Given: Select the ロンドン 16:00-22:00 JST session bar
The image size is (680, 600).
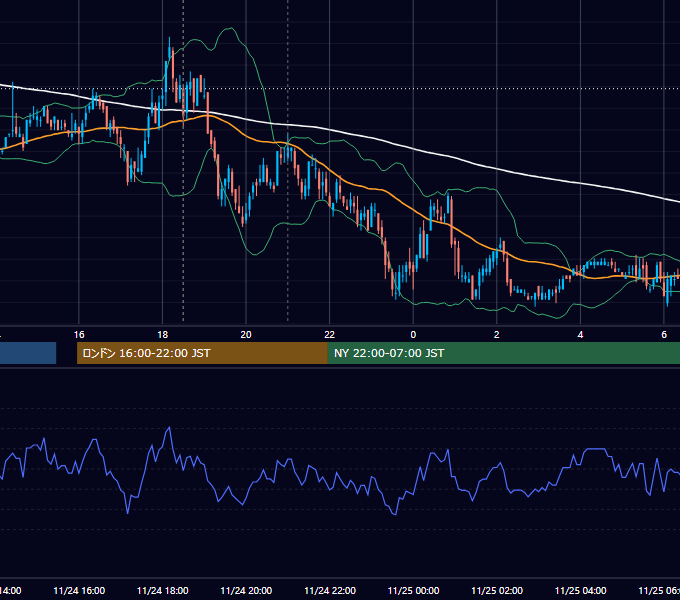Looking at the screenshot, I should coord(202,353).
